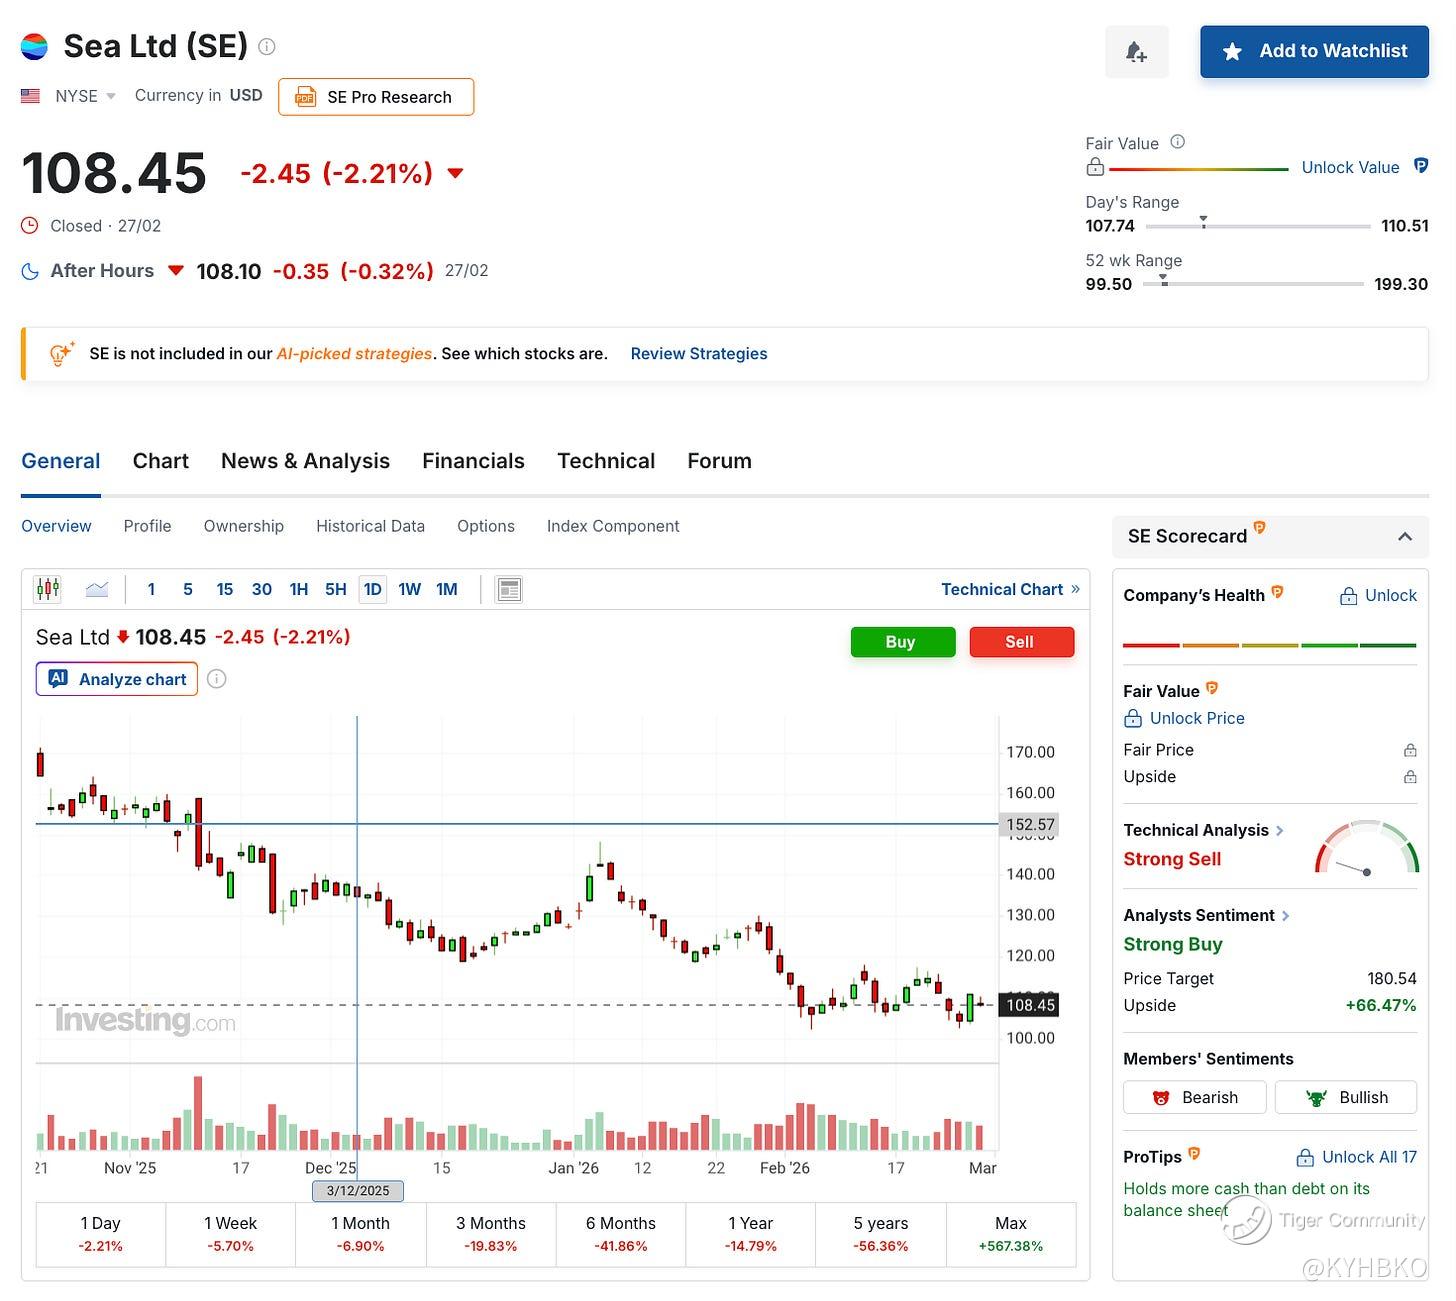Click the red Sell button

pyautogui.click(x=1021, y=642)
